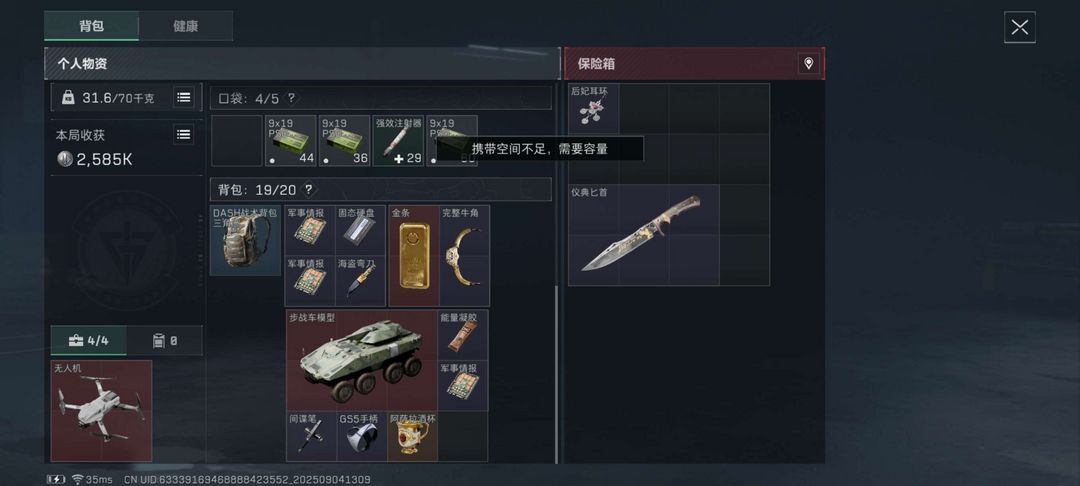1080x486 pixels.
Task: Select the complete ox horn (完整牛角) item
Action: [x=465, y=255]
